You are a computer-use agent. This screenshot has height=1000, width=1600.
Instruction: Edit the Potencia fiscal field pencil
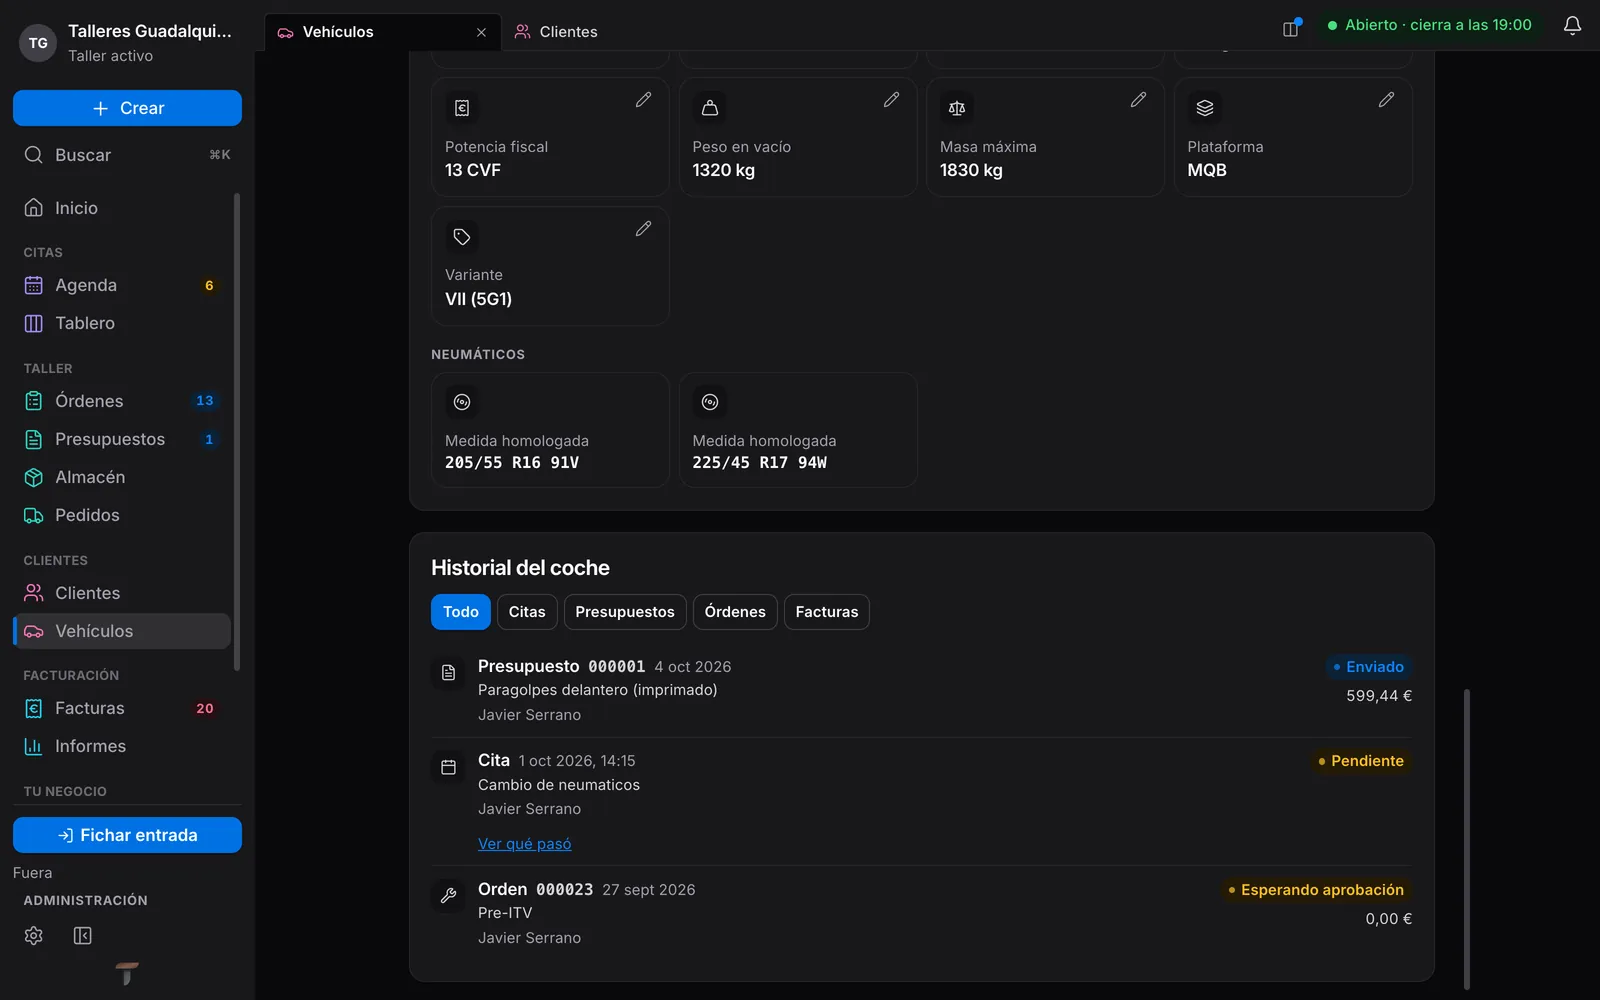point(643,100)
